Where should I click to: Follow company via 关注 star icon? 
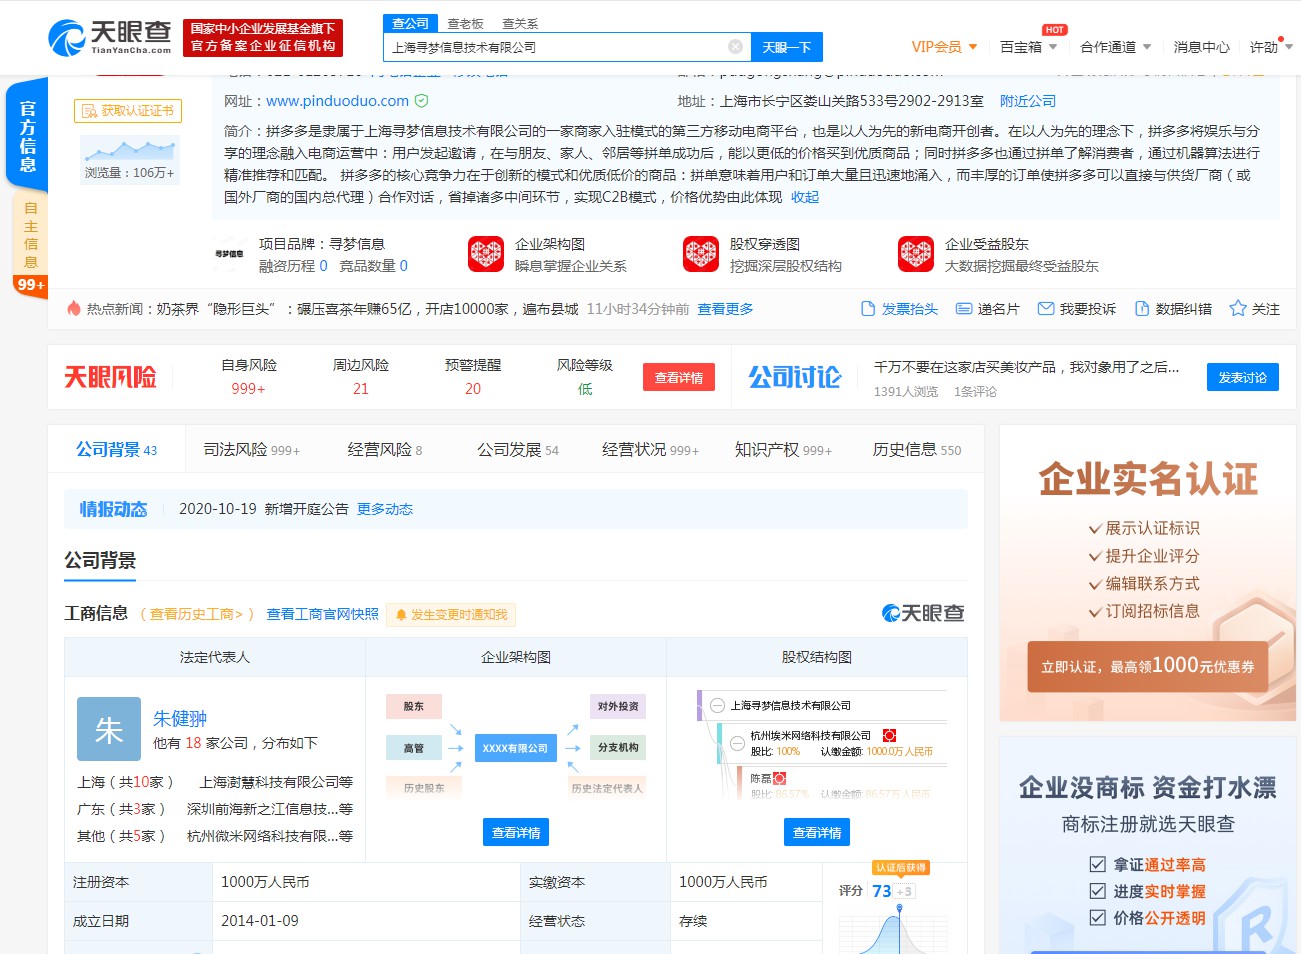[x=1238, y=309]
